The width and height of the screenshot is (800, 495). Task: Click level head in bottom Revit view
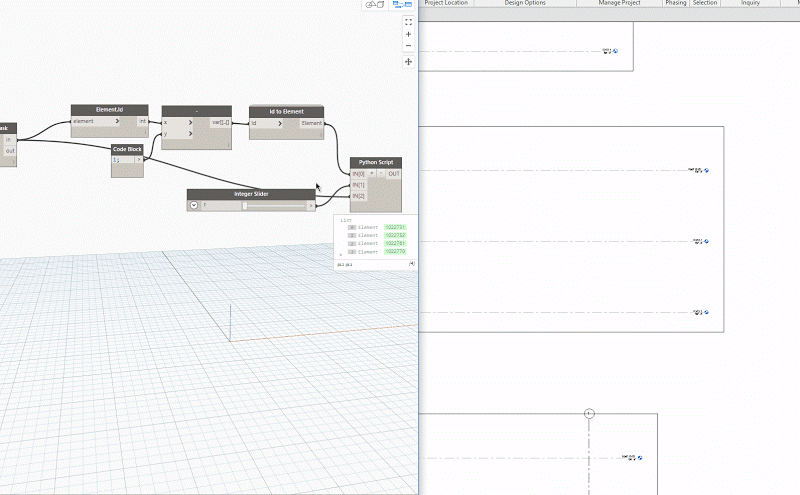(640, 458)
